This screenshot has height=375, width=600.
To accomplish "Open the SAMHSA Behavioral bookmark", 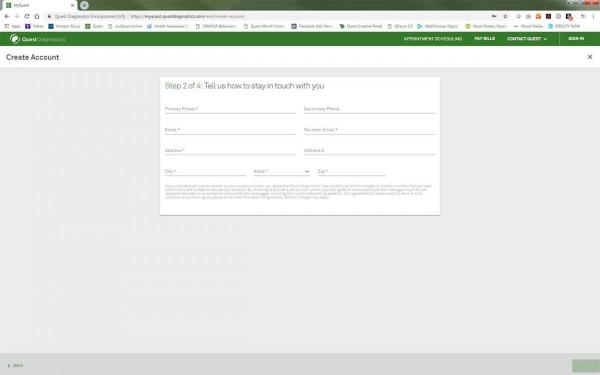I will click(x=216, y=26).
